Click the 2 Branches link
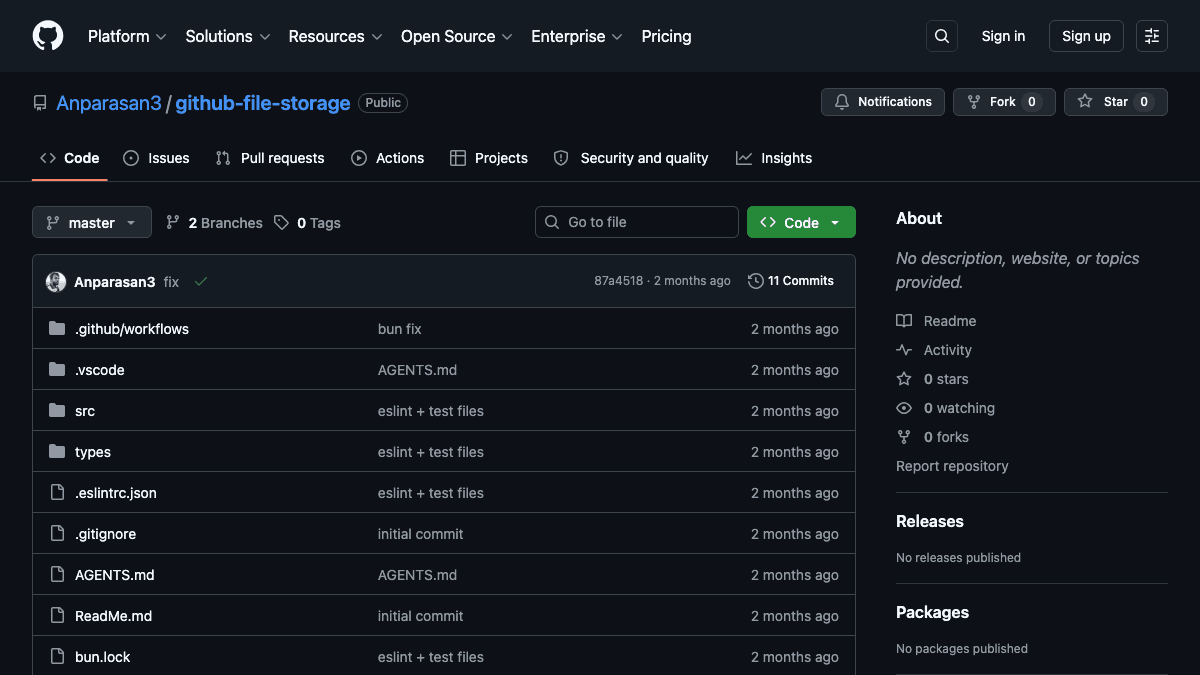 [214, 223]
